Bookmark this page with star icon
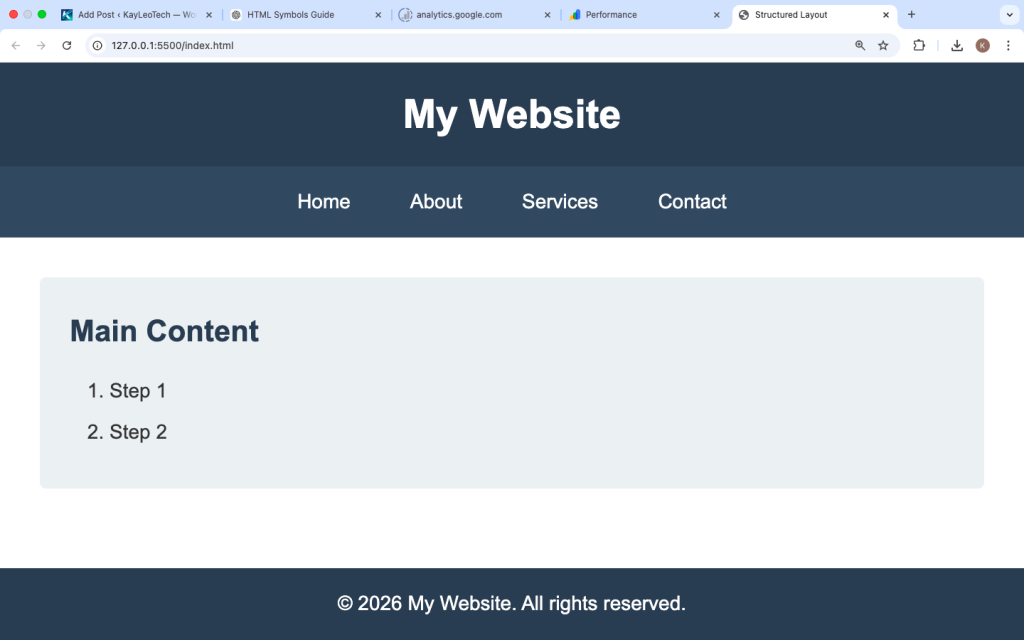The width and height of the screenshot is (1024, 640). coord(883,46)
